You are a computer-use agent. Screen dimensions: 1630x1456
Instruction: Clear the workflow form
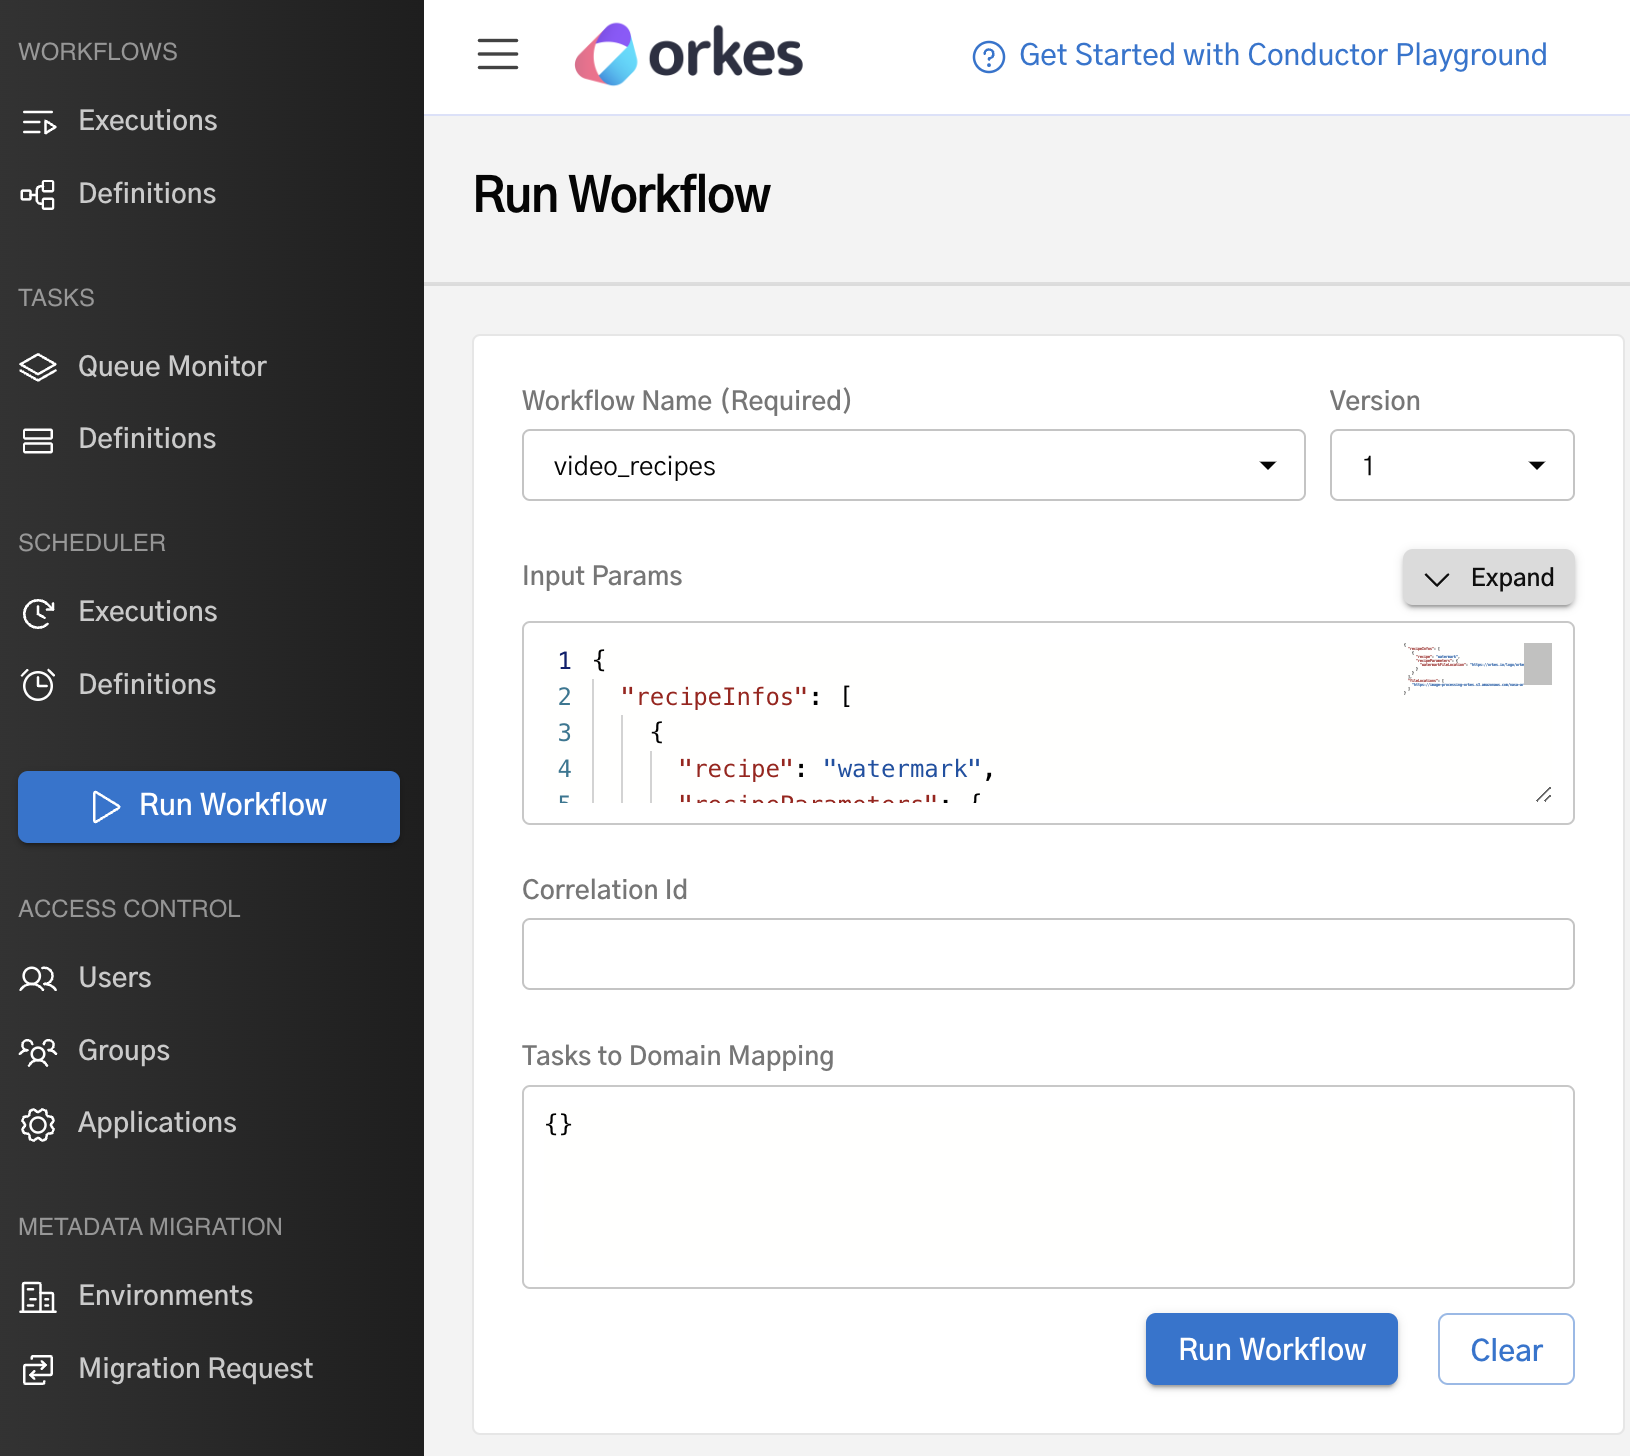click(x=1505, y=1349)
